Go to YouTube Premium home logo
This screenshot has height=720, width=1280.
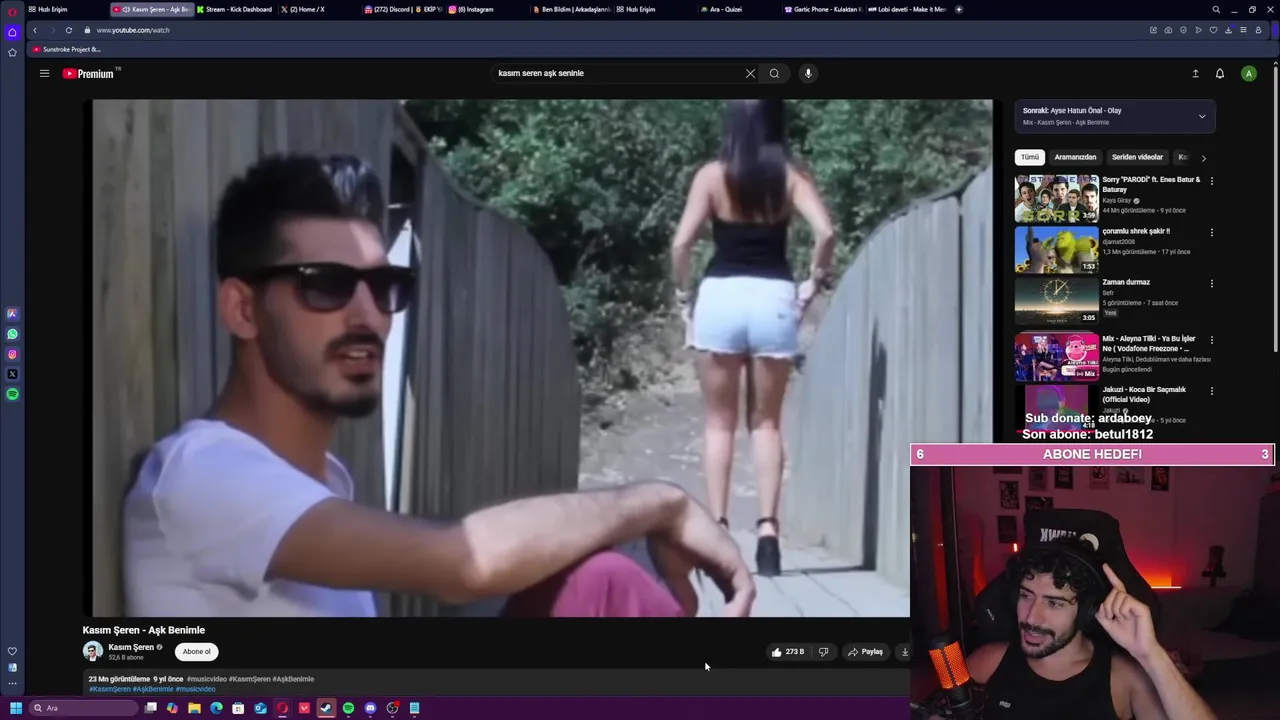pos(90,73)
